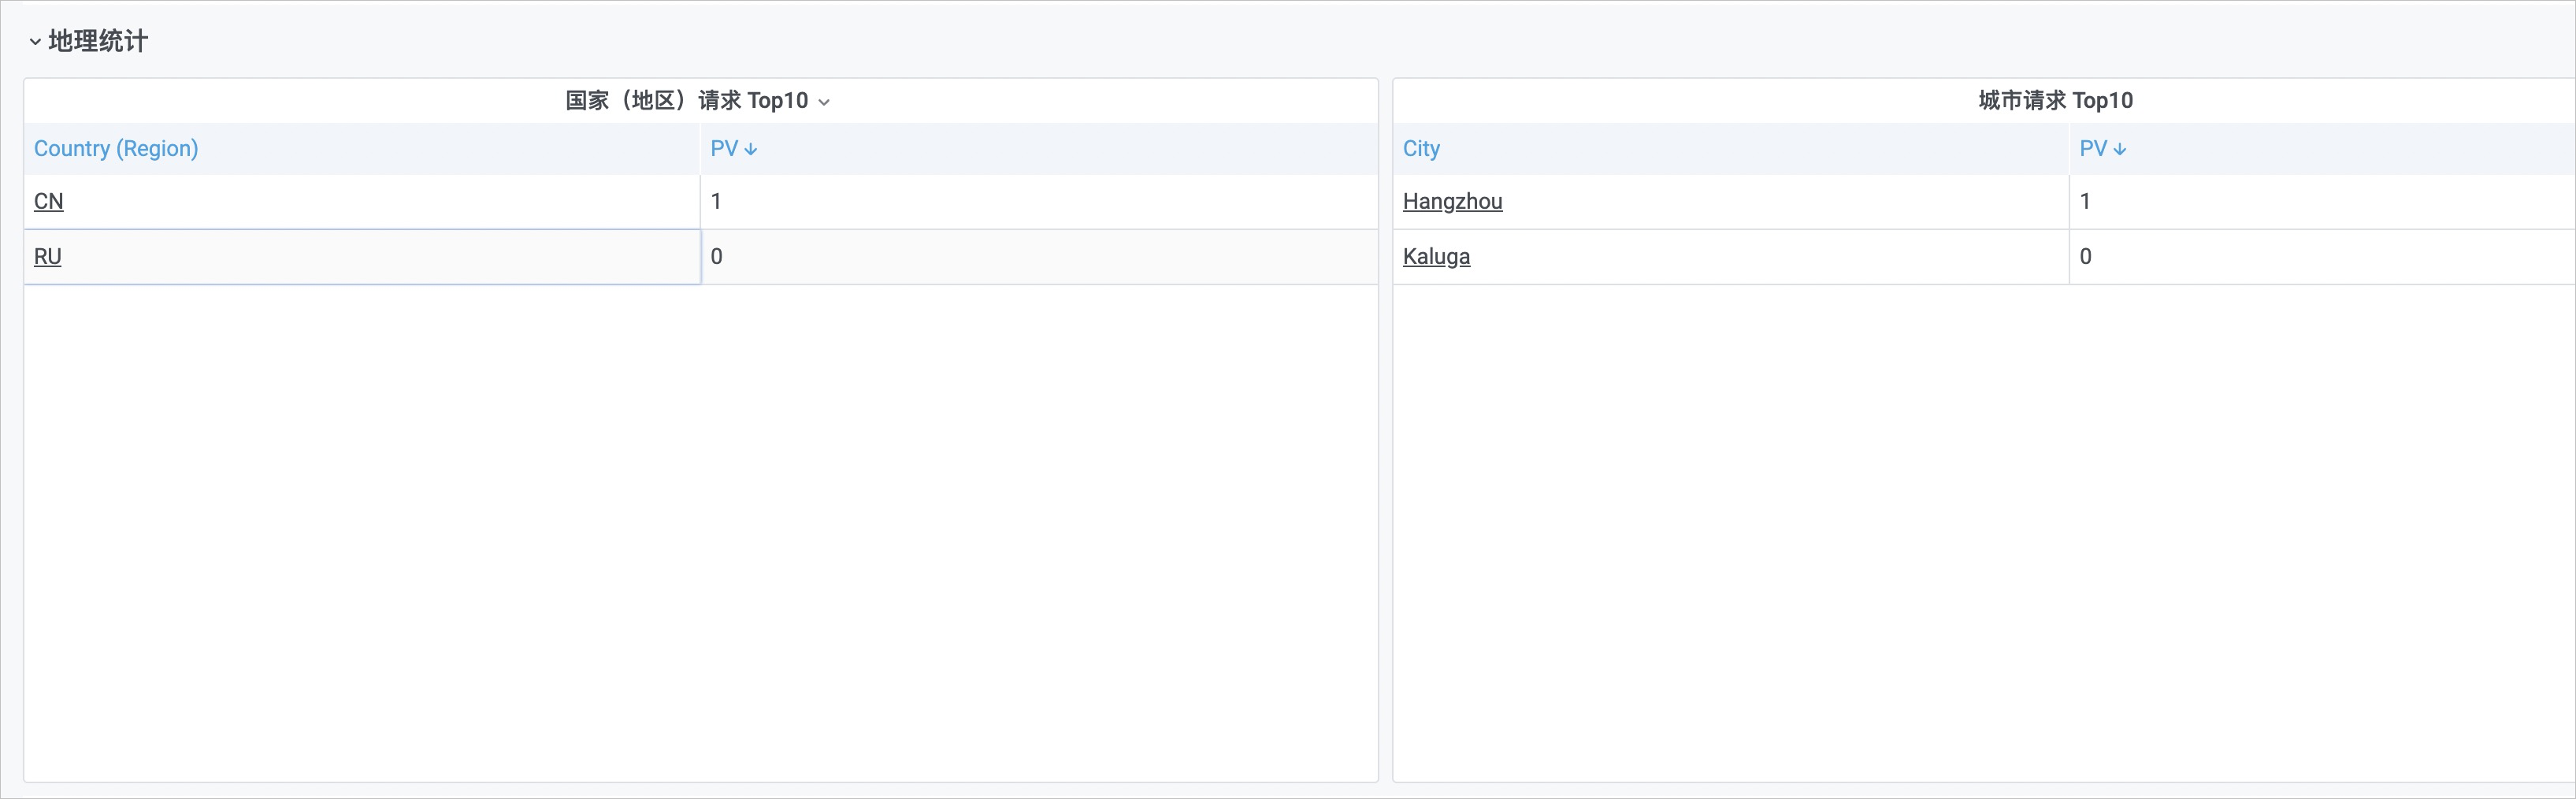Open the CN country link
The height and width of the screenshot is (799, 2576).
pyautogui.click(x=49, y=201)
